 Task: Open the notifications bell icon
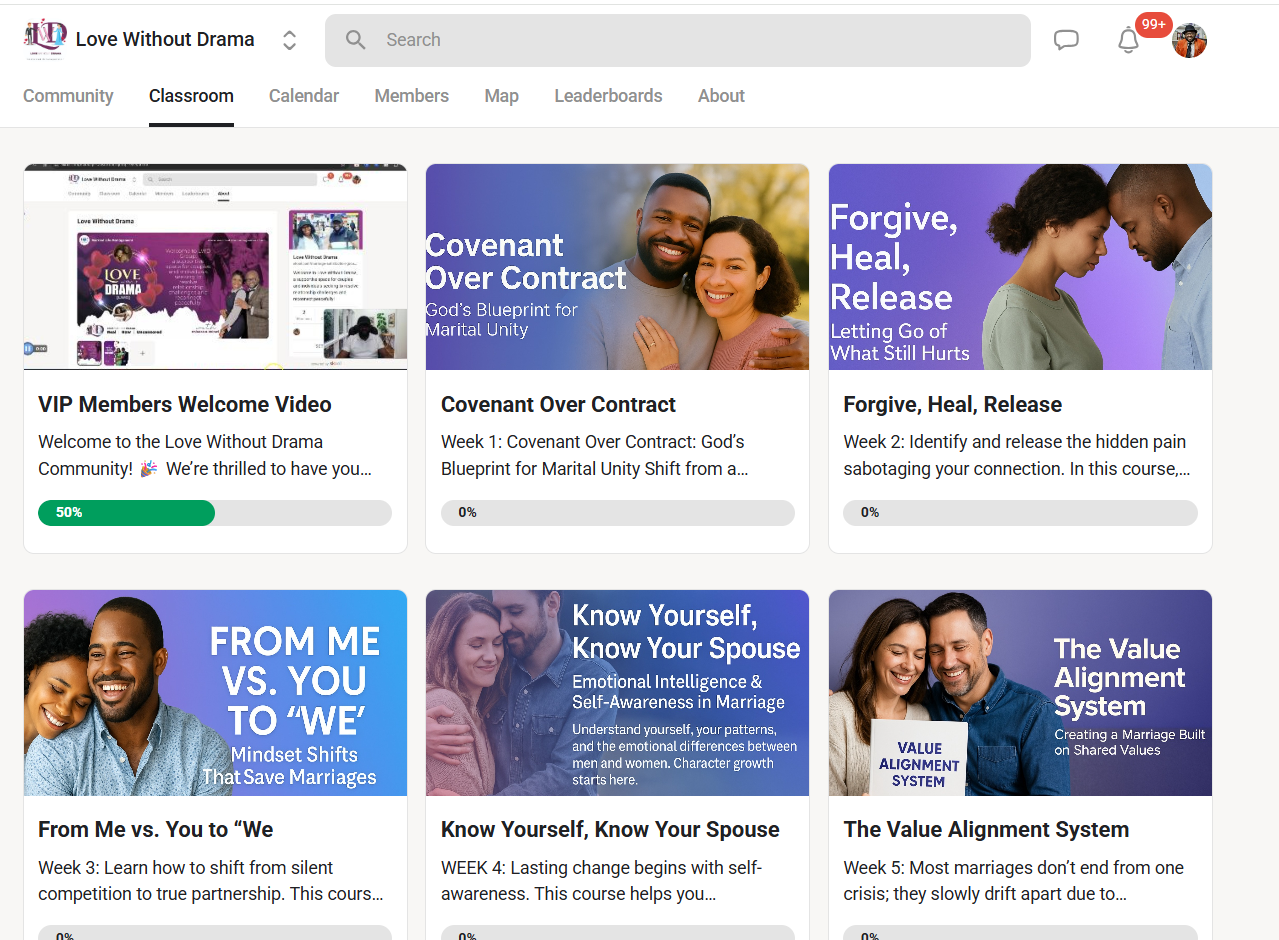pos(1128,40)
